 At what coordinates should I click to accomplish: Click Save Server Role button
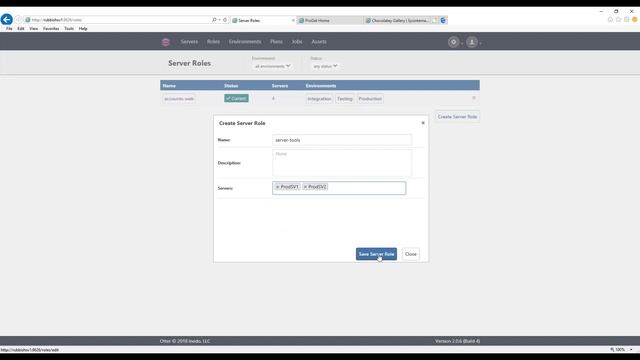click(x=376, y=254)
